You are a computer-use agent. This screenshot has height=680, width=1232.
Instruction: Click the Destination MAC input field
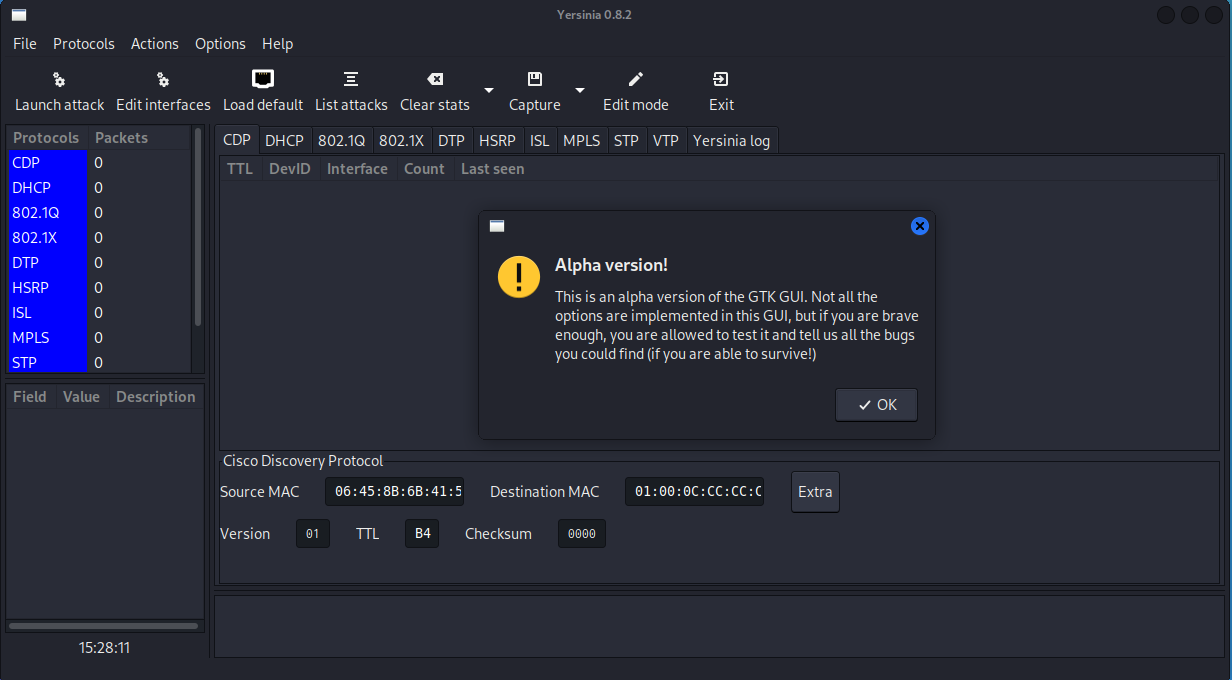695,491
